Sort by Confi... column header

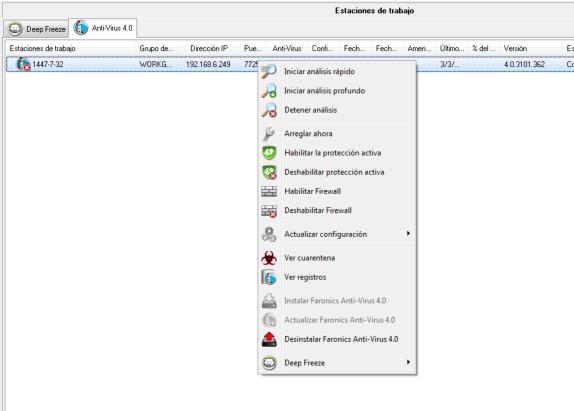point(323,48)
